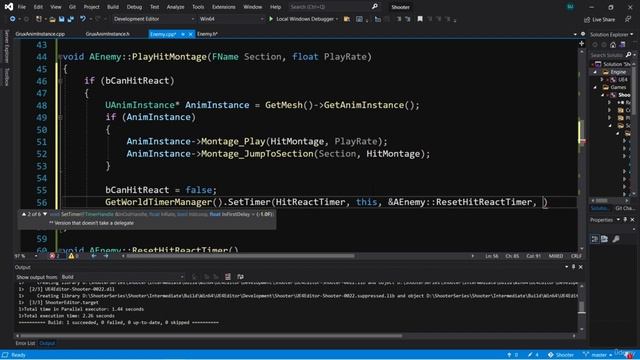
Task: Close the Properties panel
Action: pyautogui.click(x=632, y=220)
